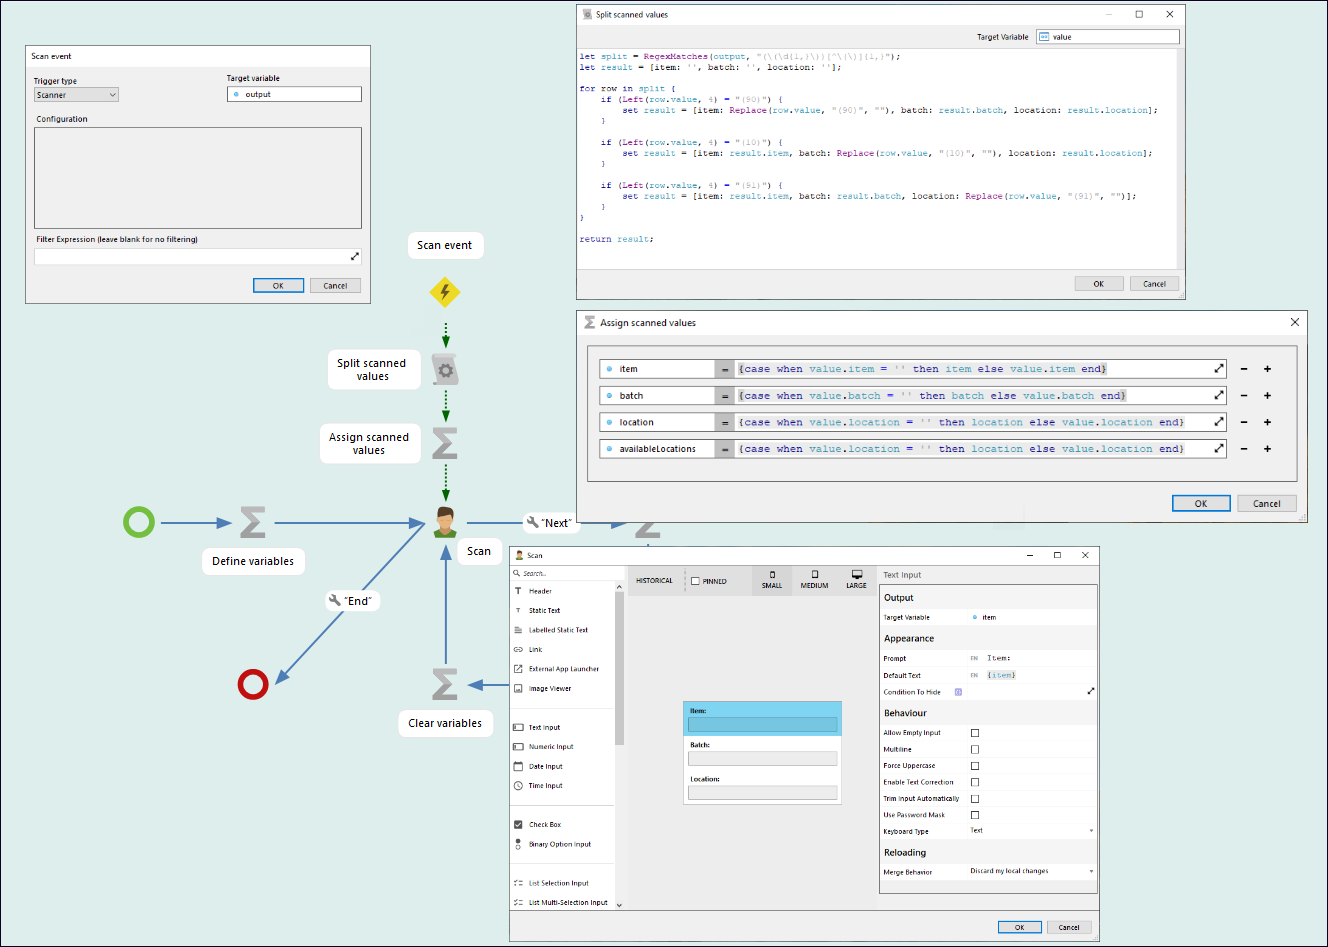
Task: Open the Scan user step node
Action: click(445, 522)
